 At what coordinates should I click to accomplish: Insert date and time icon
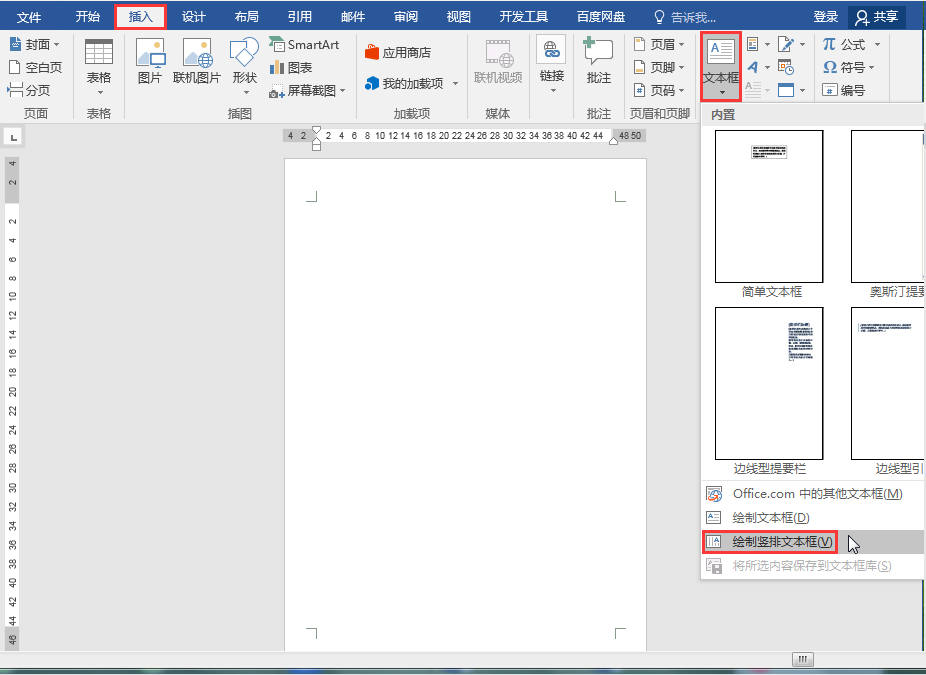(x=785, y=67)
